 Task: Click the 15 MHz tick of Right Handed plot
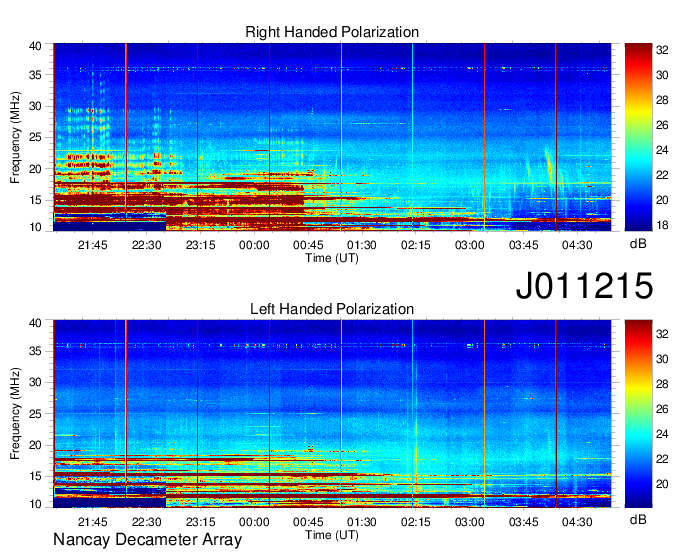[x=36, y=200]
